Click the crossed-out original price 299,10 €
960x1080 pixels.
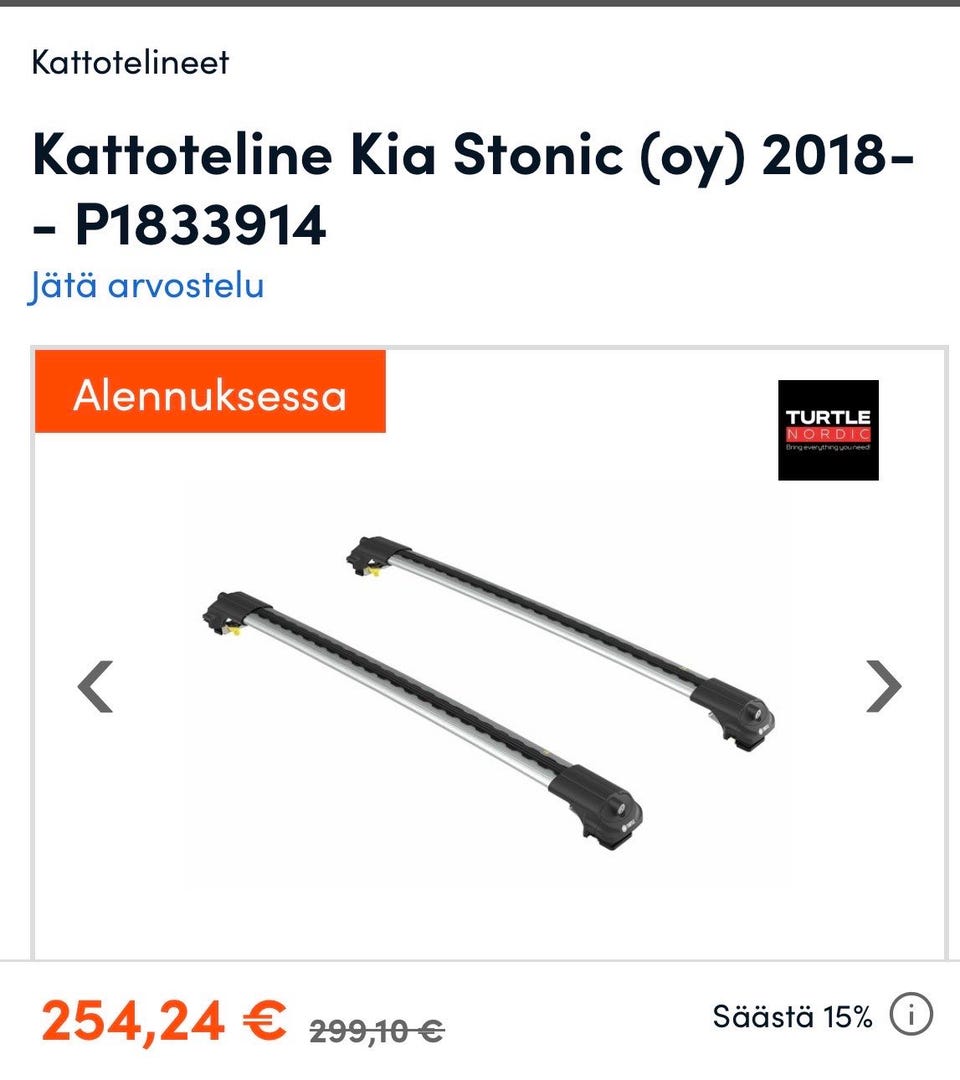[x=377, y=1031]
